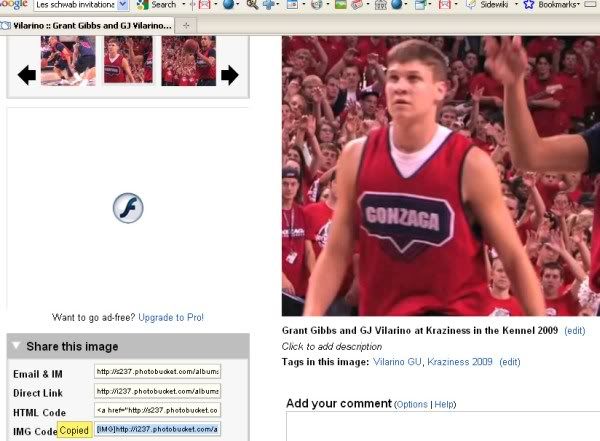Viewport: 600px width, 441px height.
Task: Open the new tab button
Action: (x=186, y=26)
